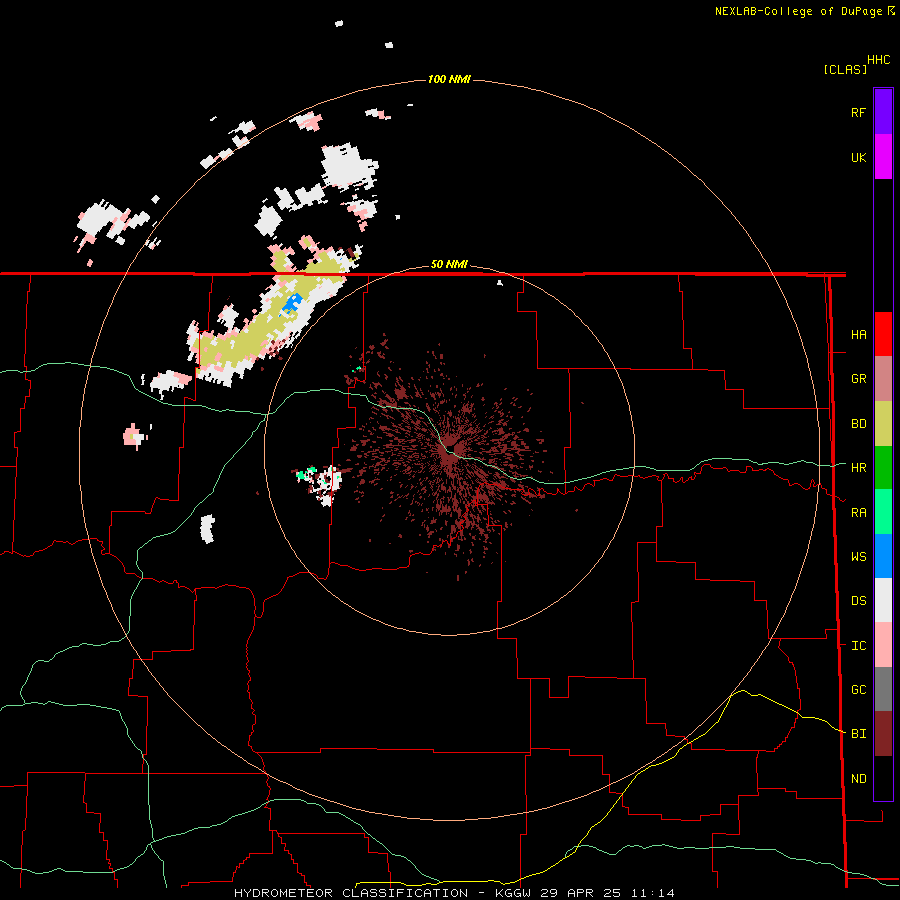Click the GC gray legend swatch
Screen dimensions: 900x900
[x=883, y=689]
